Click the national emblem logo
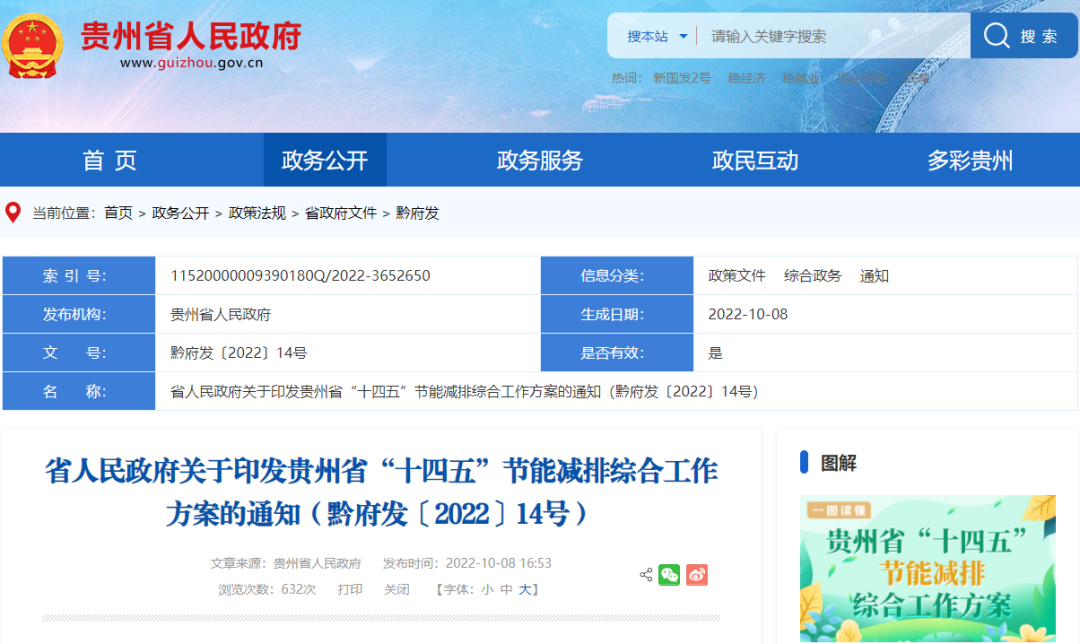Screen dimensions: 1080x644 [x=32, y=46]
